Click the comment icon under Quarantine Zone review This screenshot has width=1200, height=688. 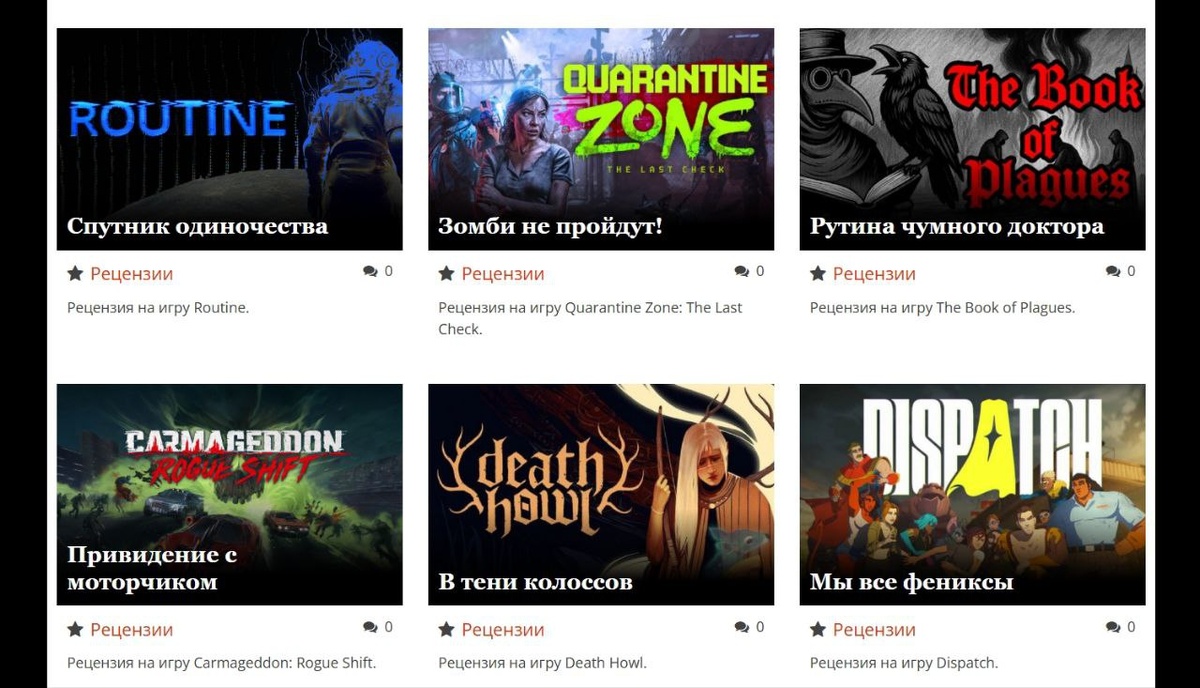(742, 271)
